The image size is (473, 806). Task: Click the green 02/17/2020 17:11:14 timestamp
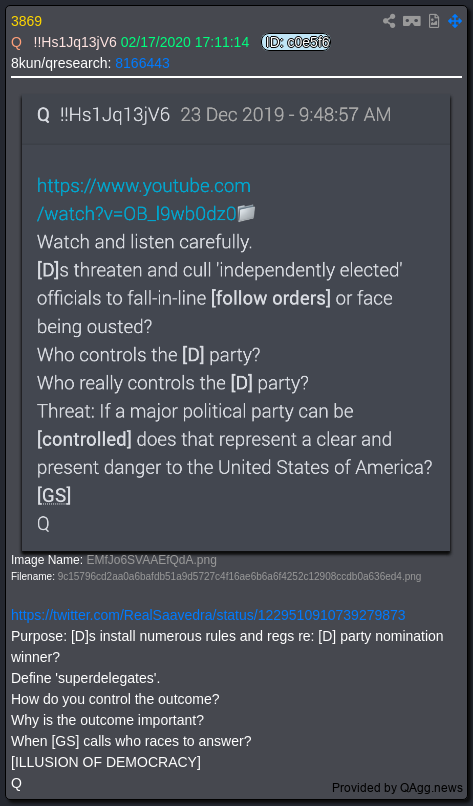click(185, 42)
